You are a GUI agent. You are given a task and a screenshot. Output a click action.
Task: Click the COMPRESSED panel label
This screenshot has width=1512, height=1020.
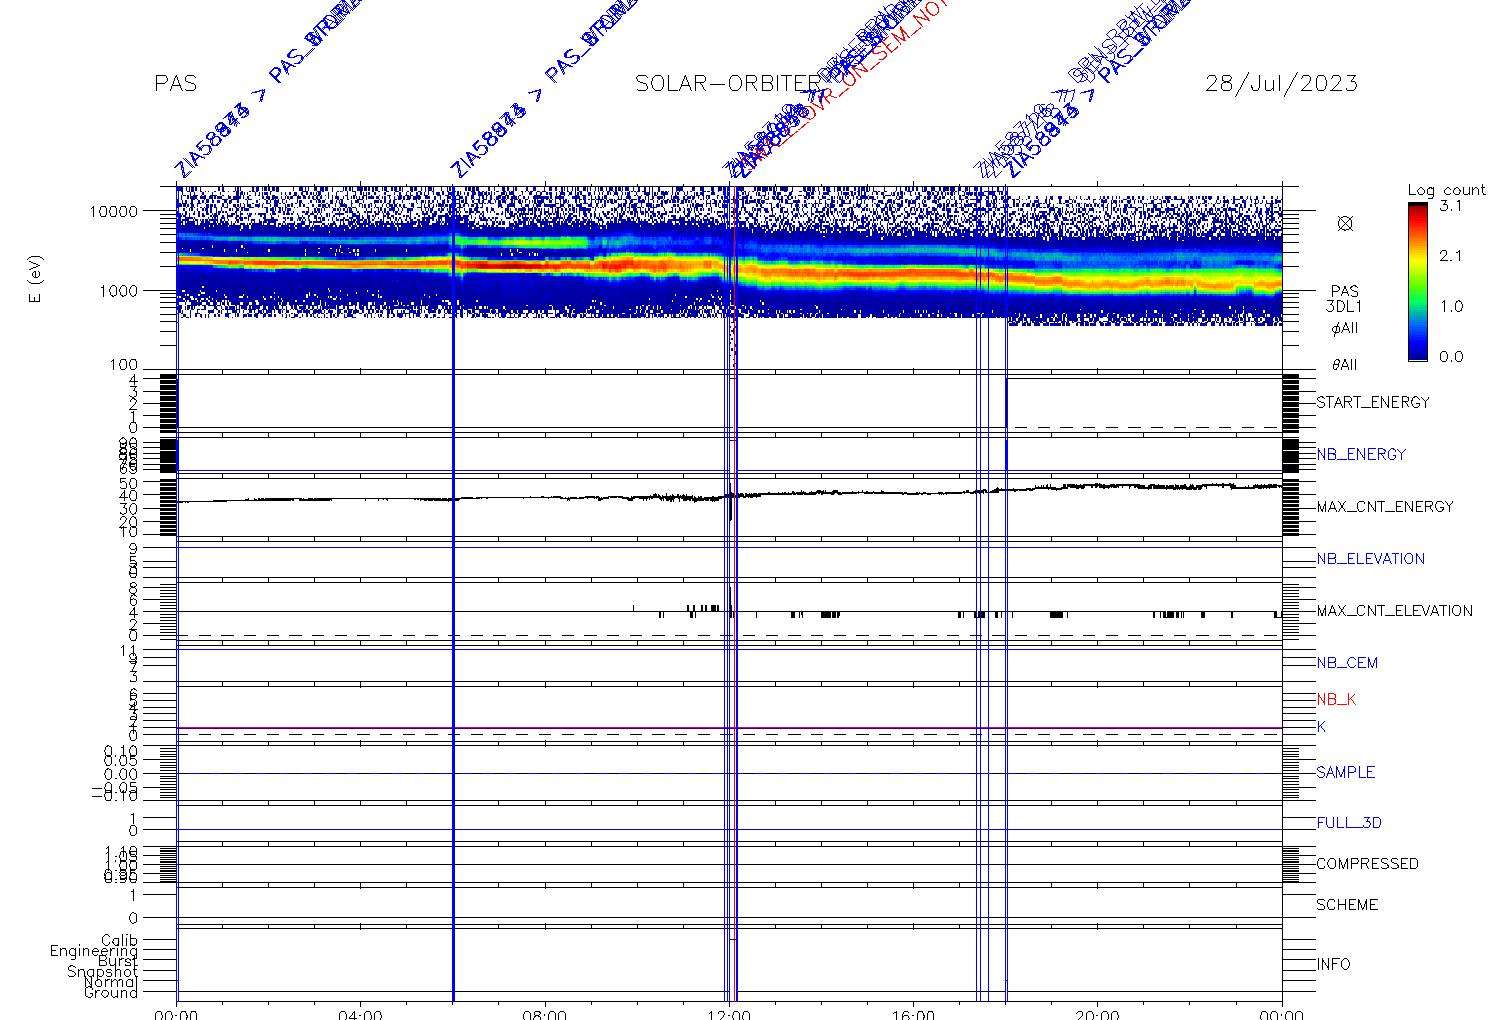click(1367, 864)
